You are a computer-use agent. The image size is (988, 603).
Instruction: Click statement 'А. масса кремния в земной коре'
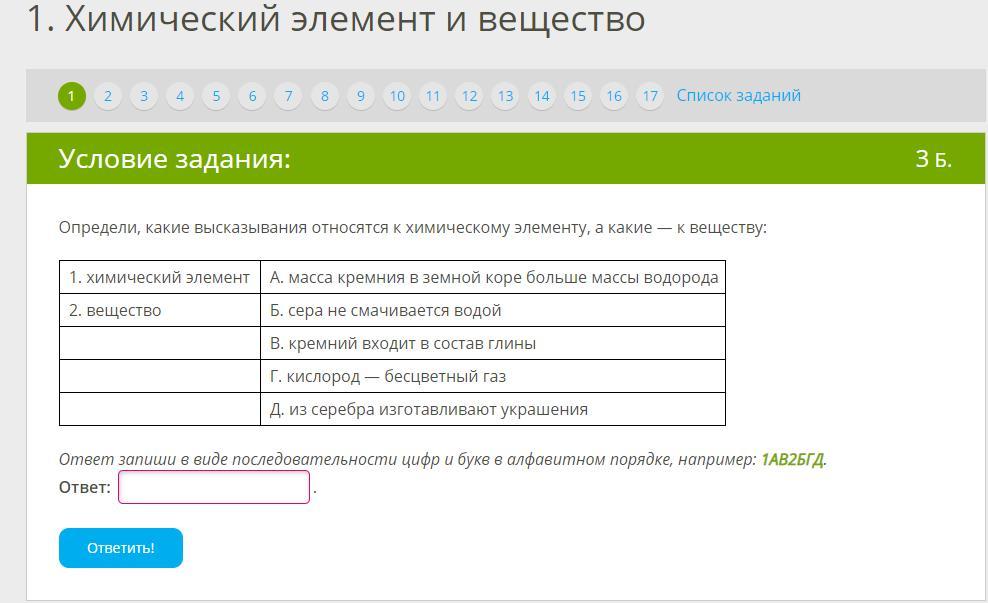point(493,277)
